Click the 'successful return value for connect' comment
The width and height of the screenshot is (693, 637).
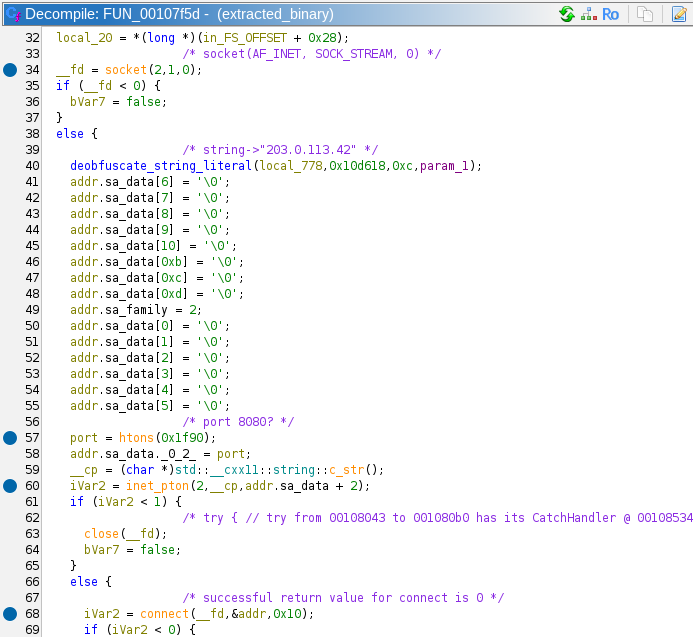tap(343, 598)
